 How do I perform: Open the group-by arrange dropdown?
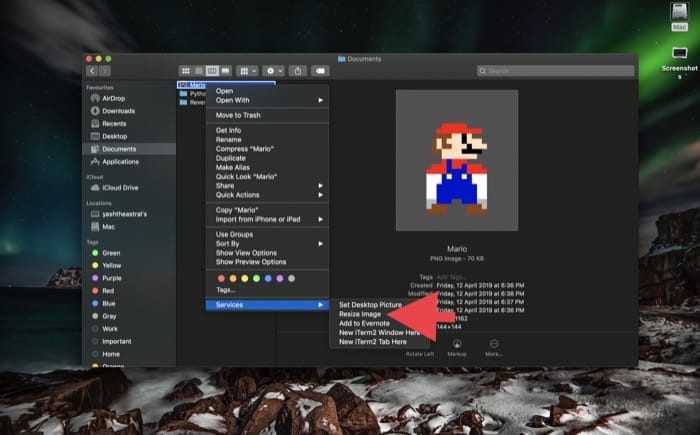[247, 71]
